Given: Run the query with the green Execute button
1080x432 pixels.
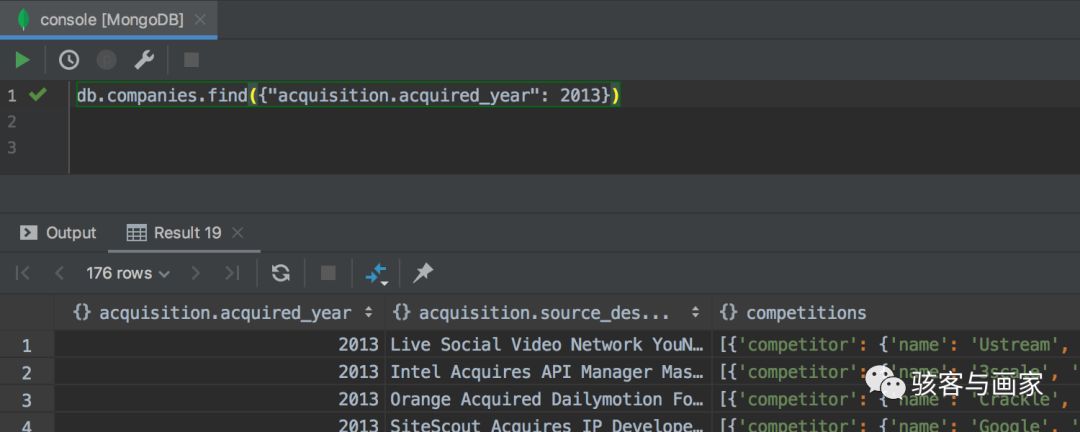Looking at the screenshot, I should (23, 61).
